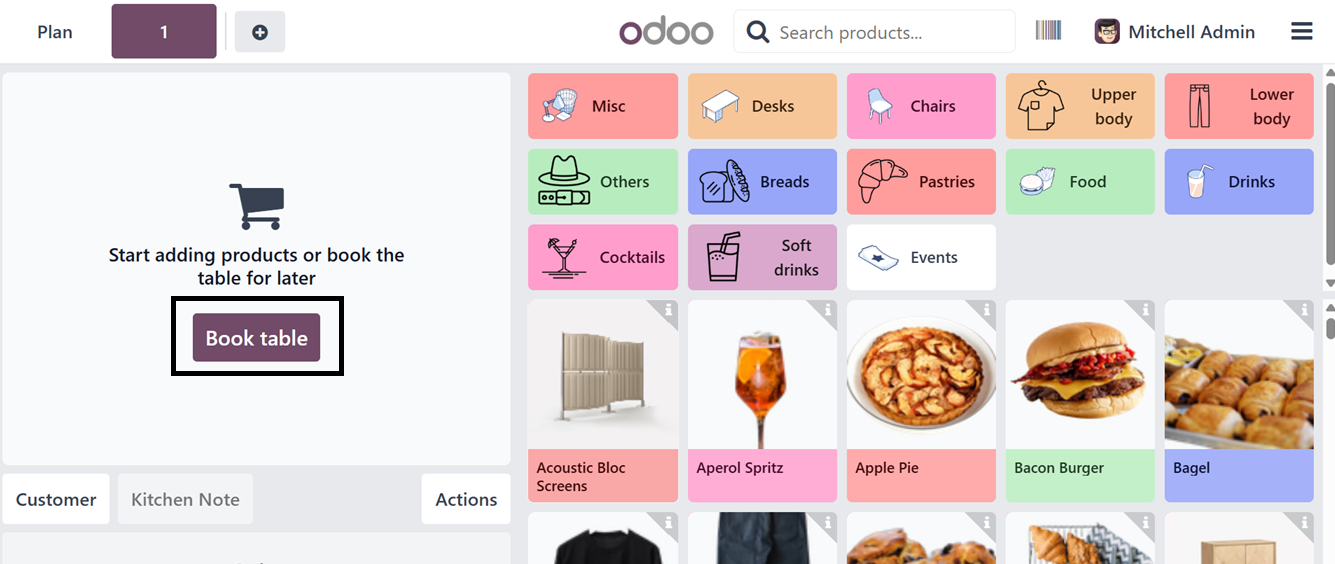Image resolution: width=1335 pixels, height=564 pixels.
Task: Expand the Actions menu
Action: click(466, 499)
